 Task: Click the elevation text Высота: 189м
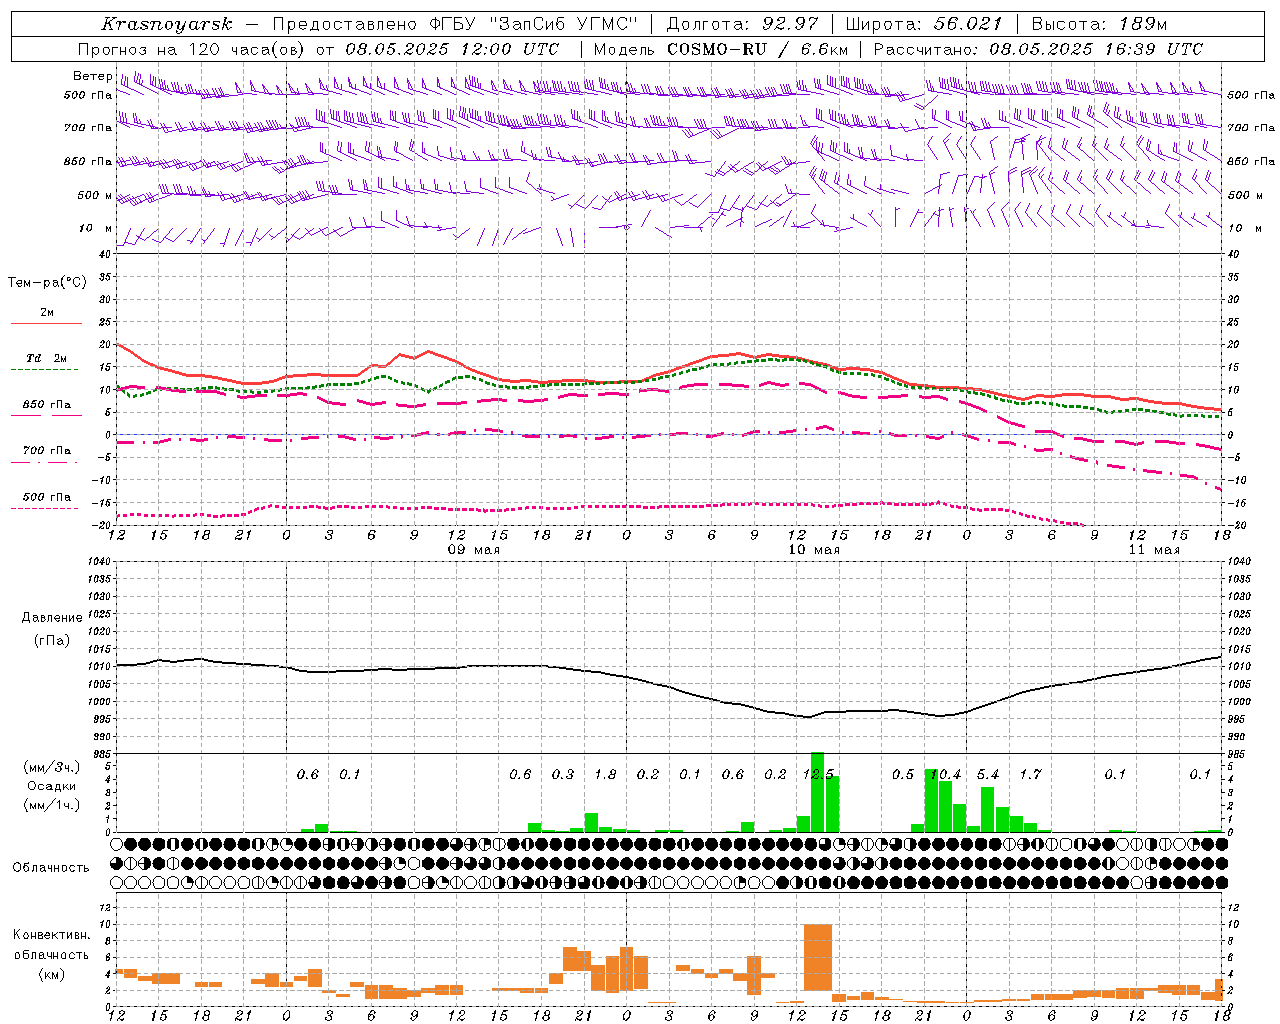1099,24
